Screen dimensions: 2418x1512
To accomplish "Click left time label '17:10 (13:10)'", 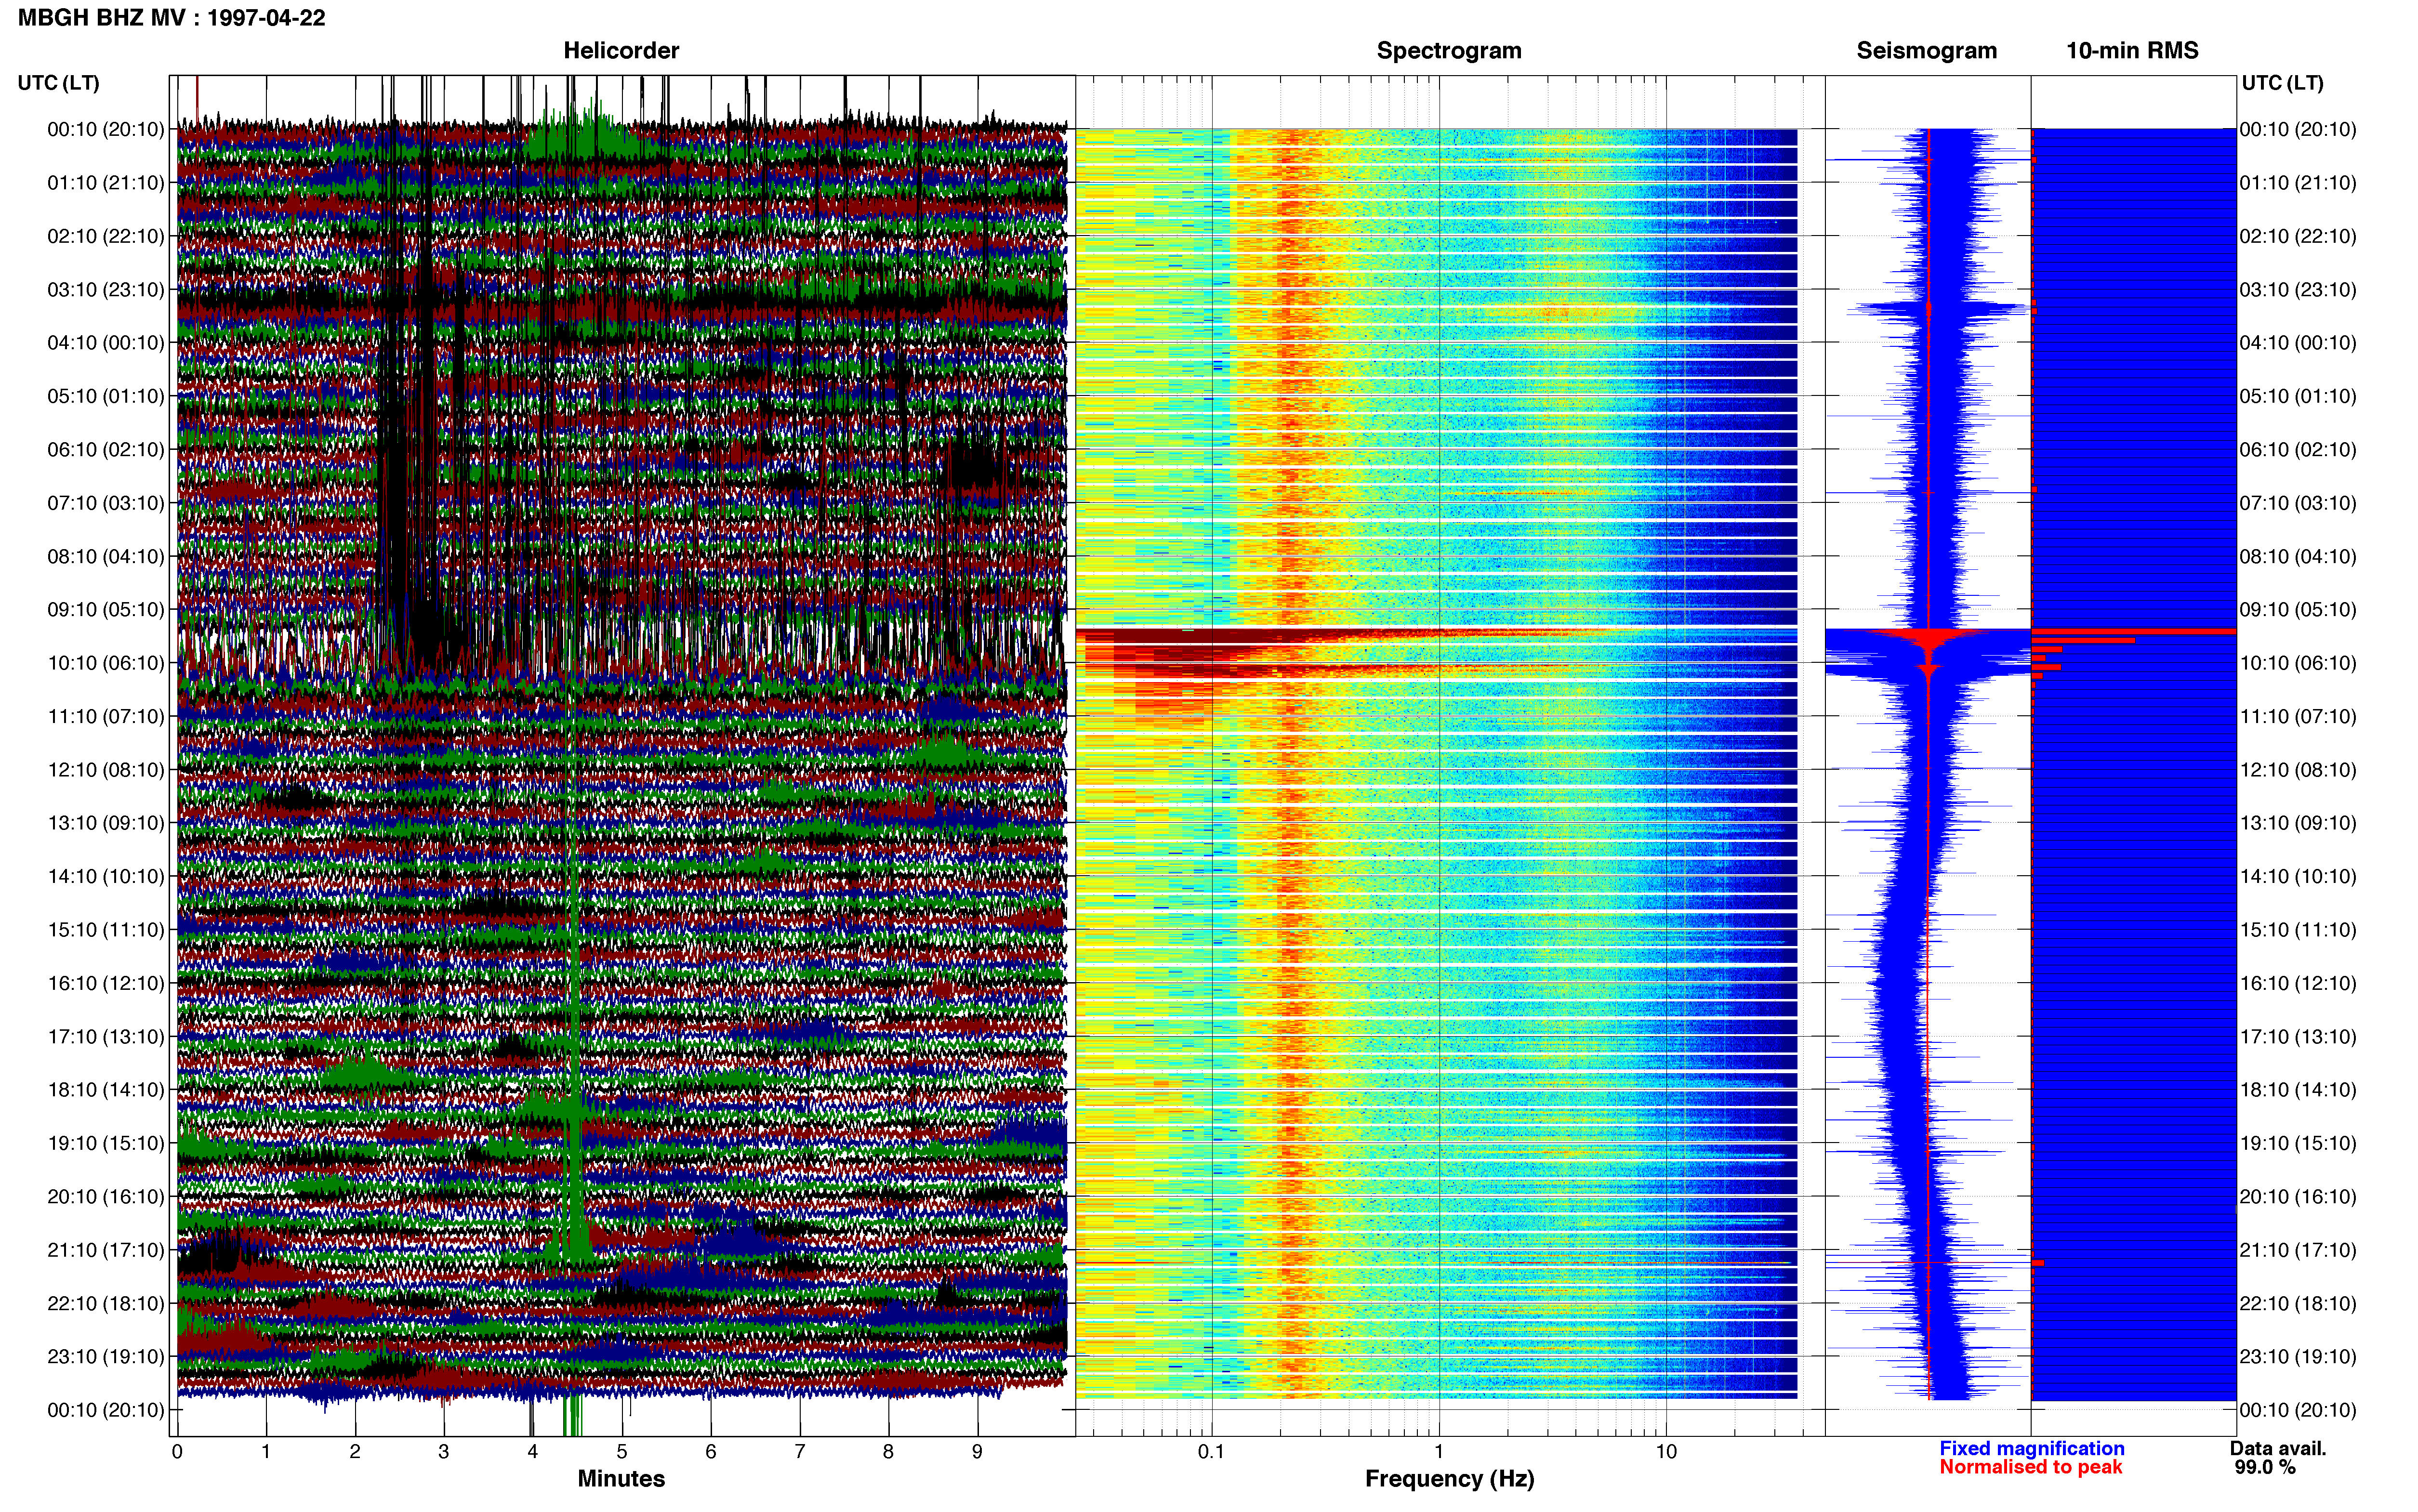I will click(x=106, y=1037).
